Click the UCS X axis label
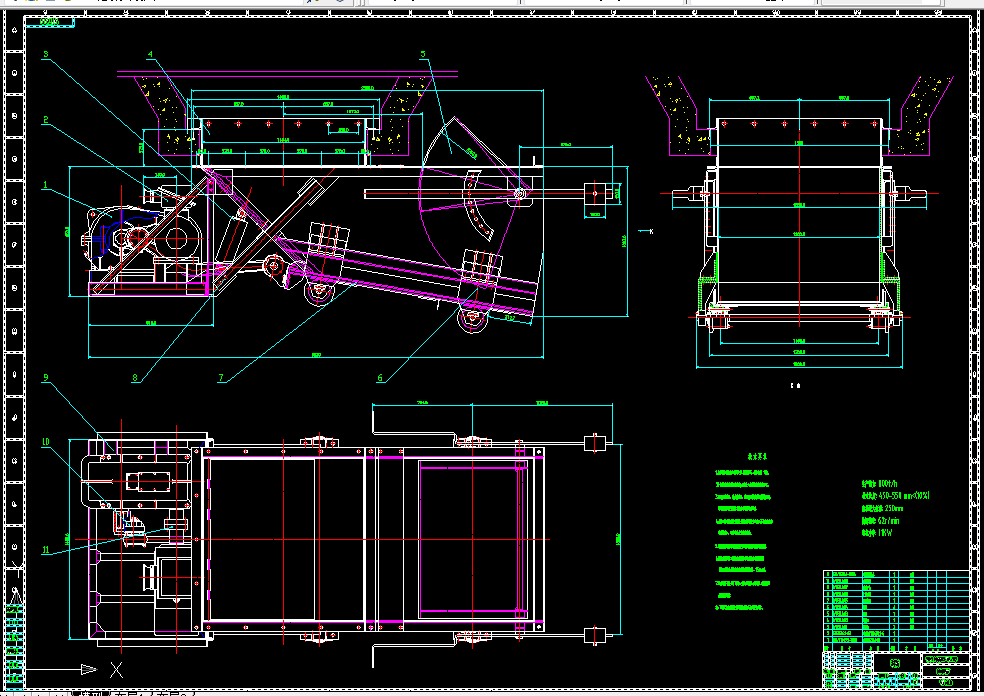This screenshot has height=696, width=984. pyautogui.click(x=117, y=670)
